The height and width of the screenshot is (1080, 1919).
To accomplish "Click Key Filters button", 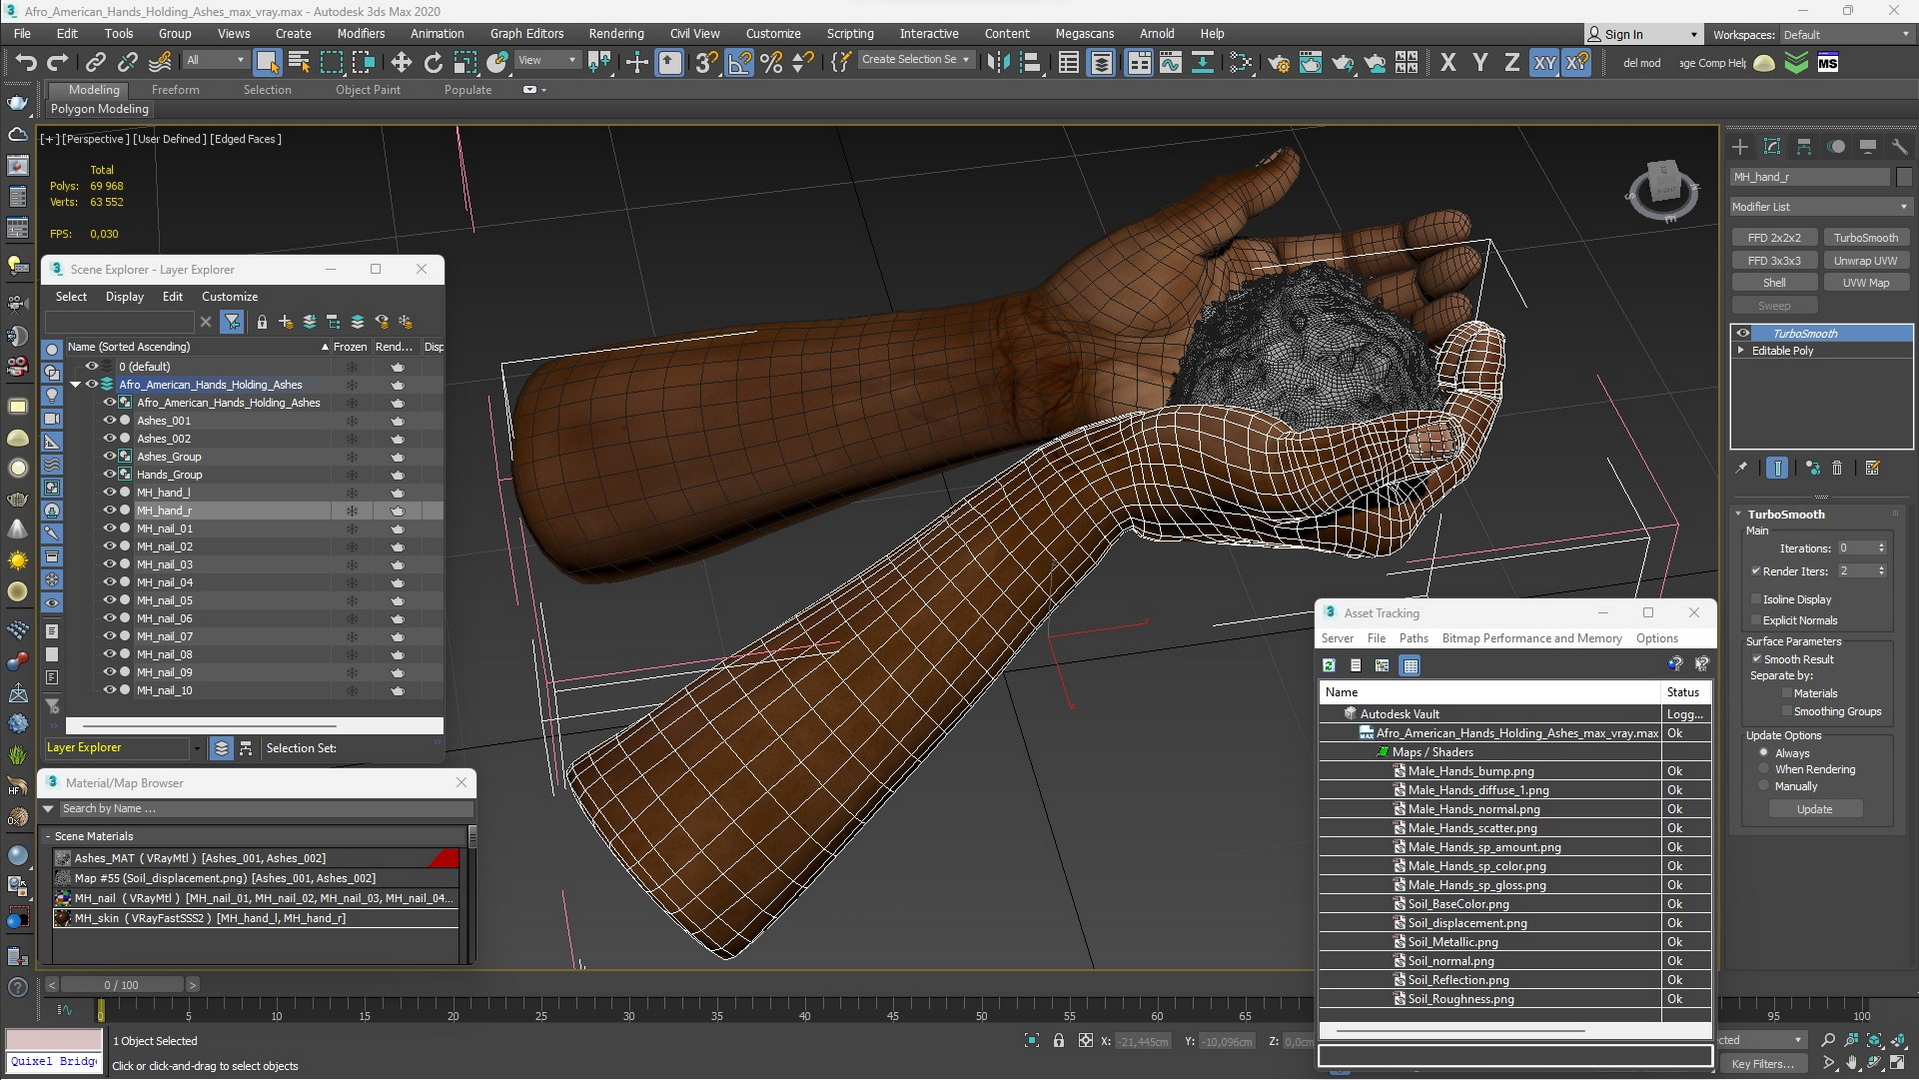I will tap(1763, 1063).
